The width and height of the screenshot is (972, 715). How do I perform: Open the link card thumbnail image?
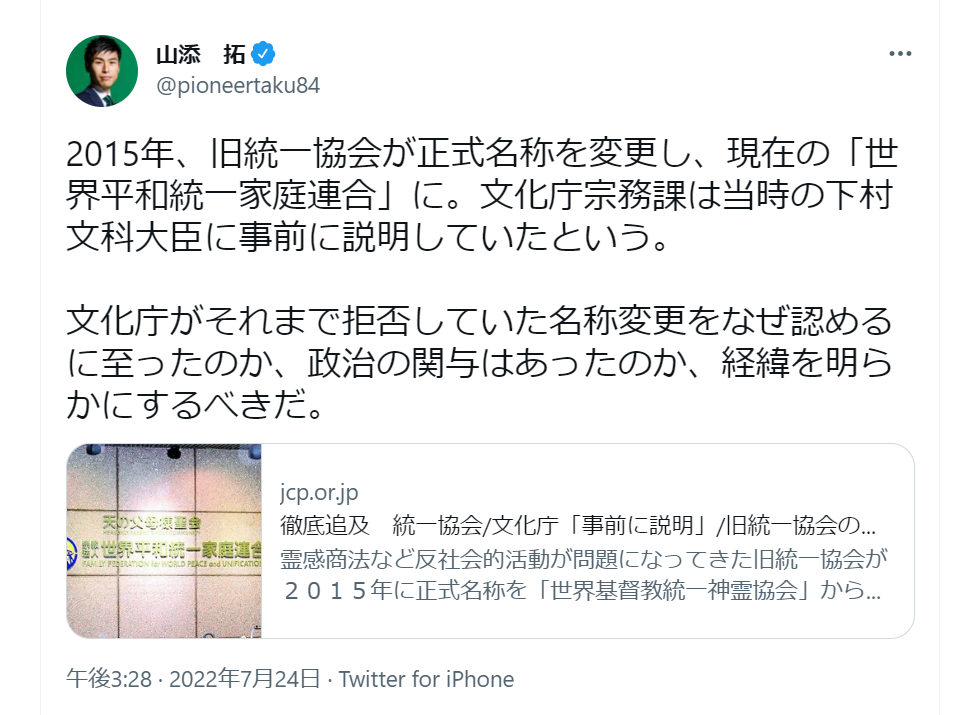[165, 541]
